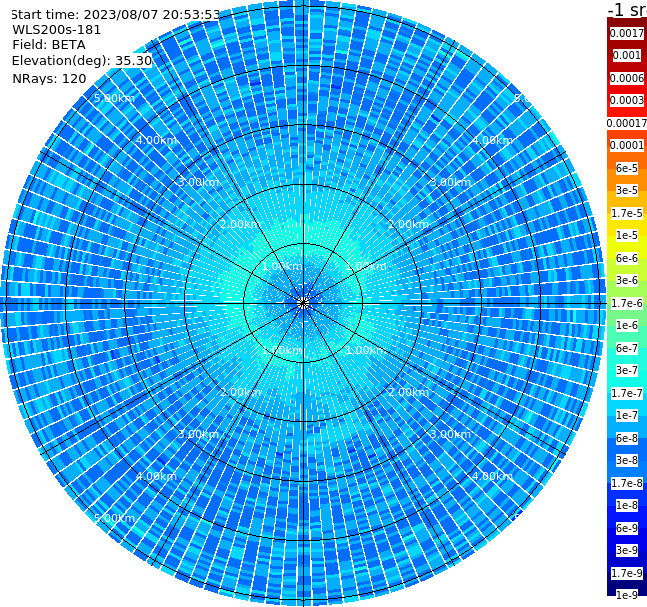This screenshot has height=607, width=647.
Task: Click the 1.7e-7 scale label
Action: tap(627, 393)
